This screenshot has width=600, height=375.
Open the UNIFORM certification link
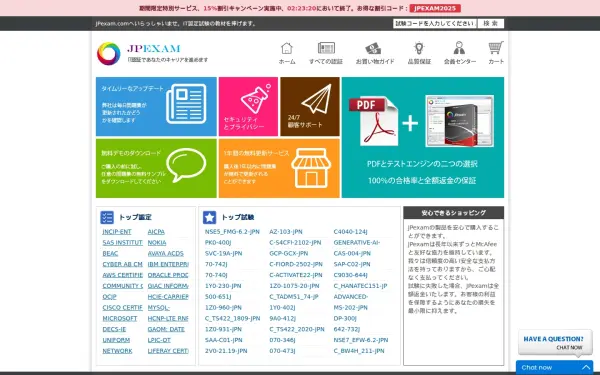click(x=116, y=340)
